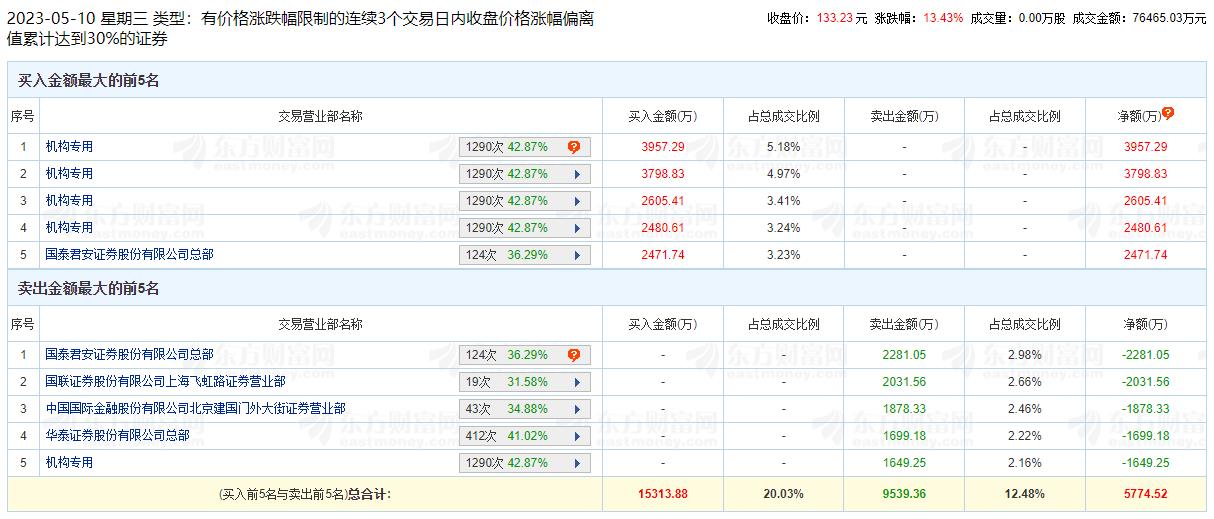Click arrow icon in buy table row 2

click(x=577, y=174)
